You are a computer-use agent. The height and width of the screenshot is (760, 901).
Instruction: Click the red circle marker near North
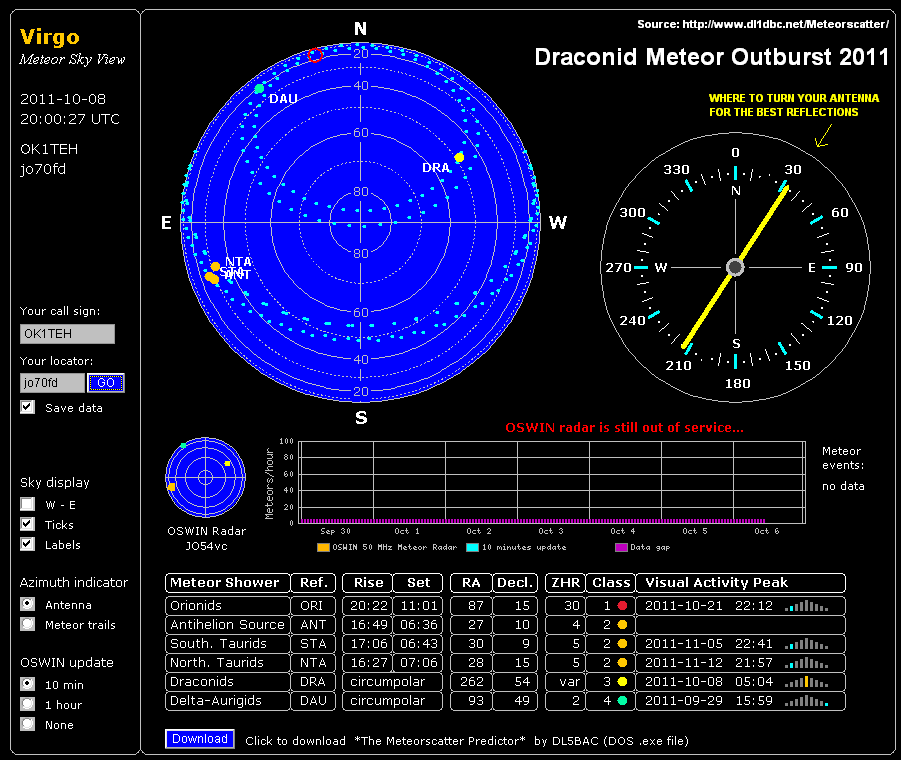[x=315, y=55]
